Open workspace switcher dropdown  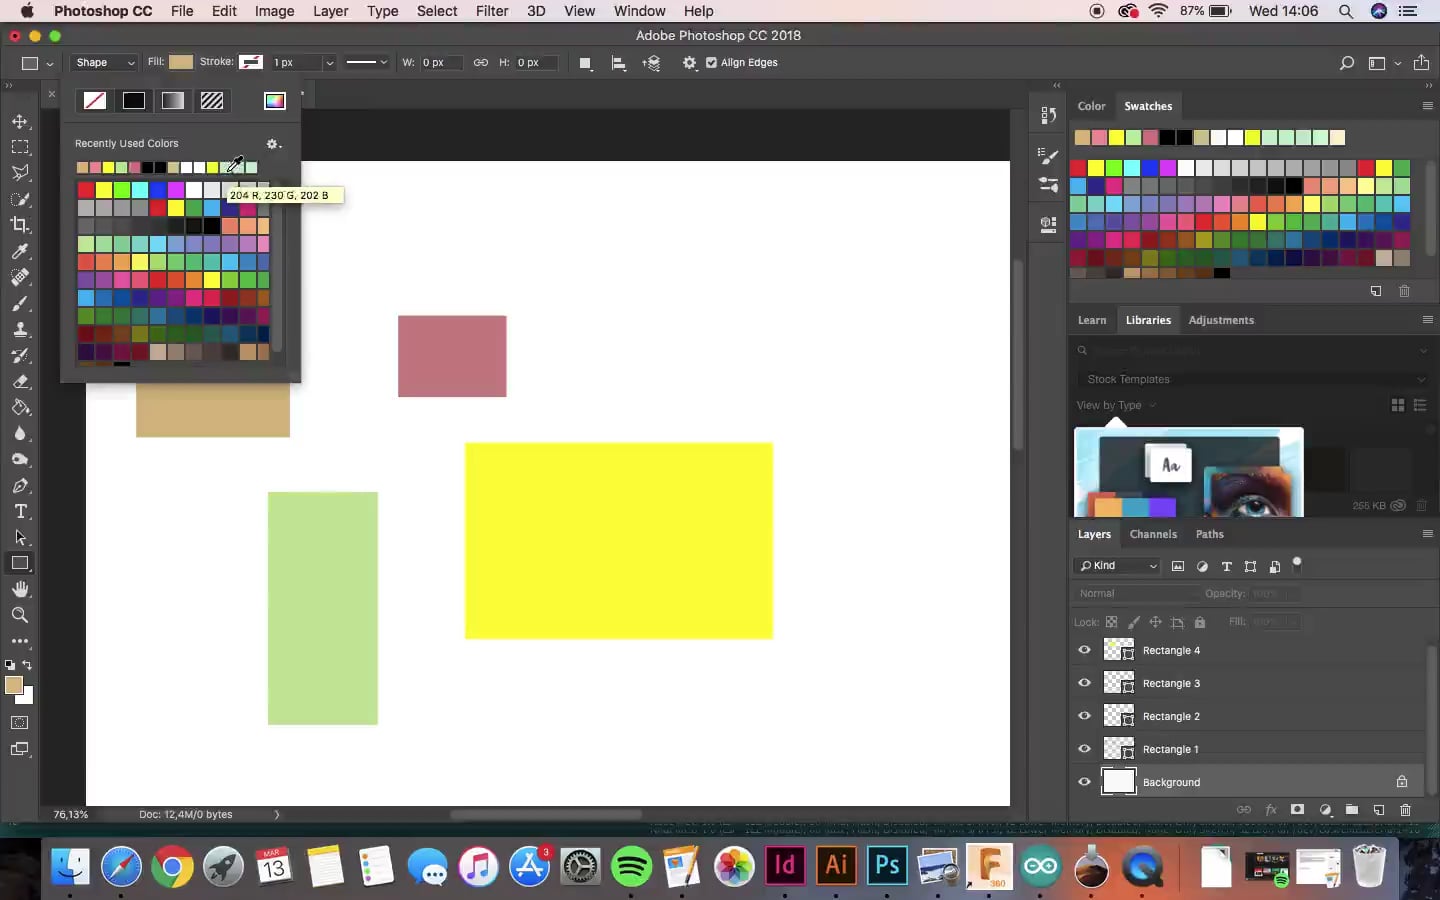click(x=1384, y=63)
